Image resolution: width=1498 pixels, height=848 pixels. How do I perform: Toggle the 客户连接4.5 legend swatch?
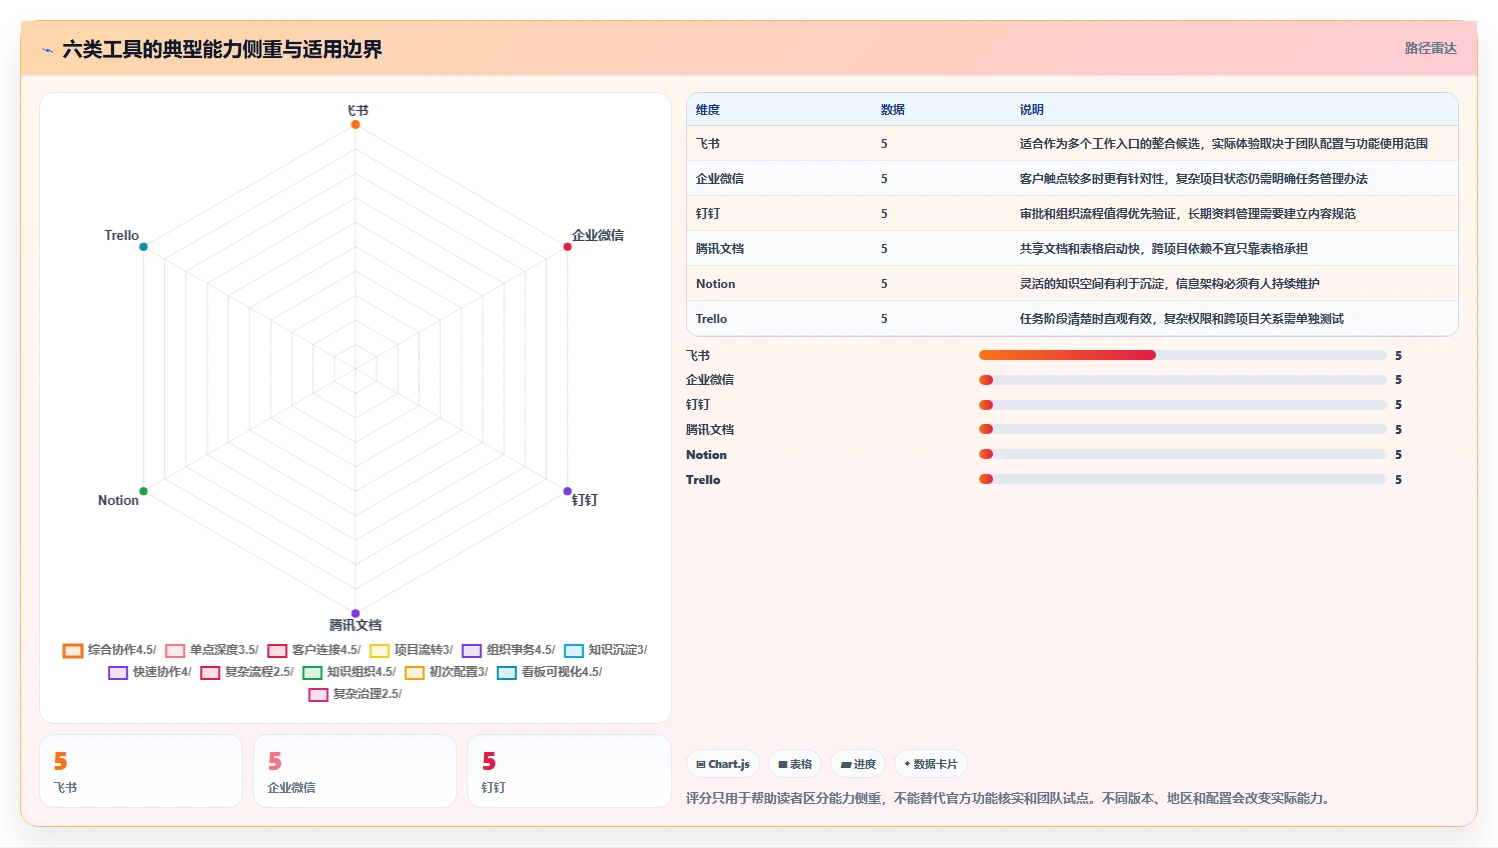(277, 651)
